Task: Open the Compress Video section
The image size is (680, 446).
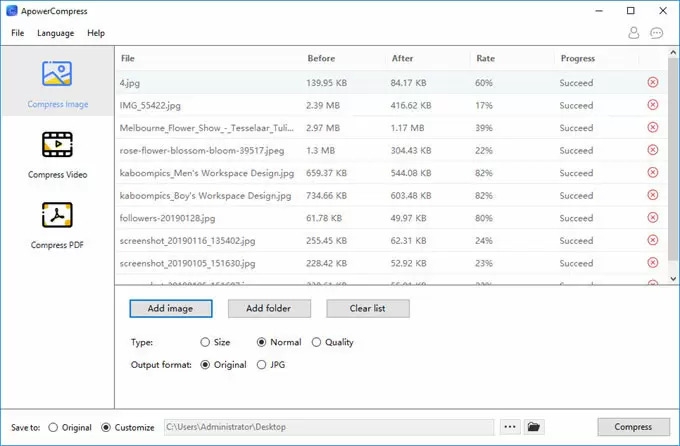Action: (57, 155)
